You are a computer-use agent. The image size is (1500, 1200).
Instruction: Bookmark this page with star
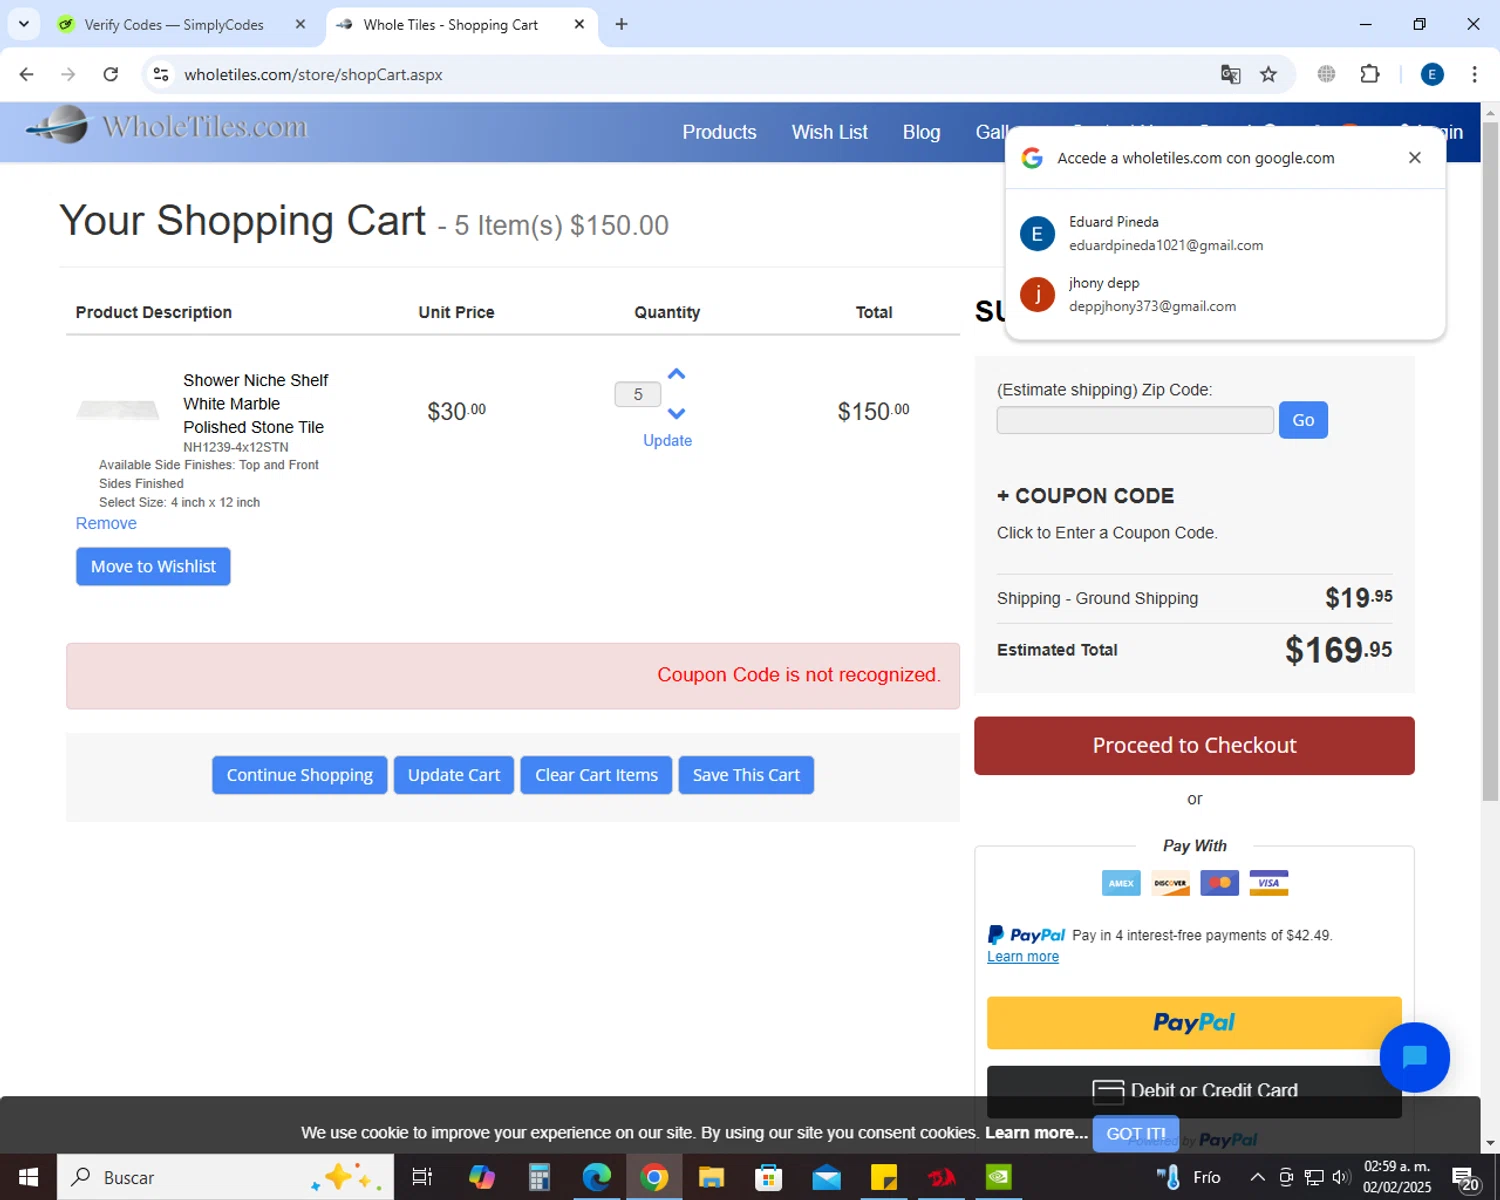1268,74
